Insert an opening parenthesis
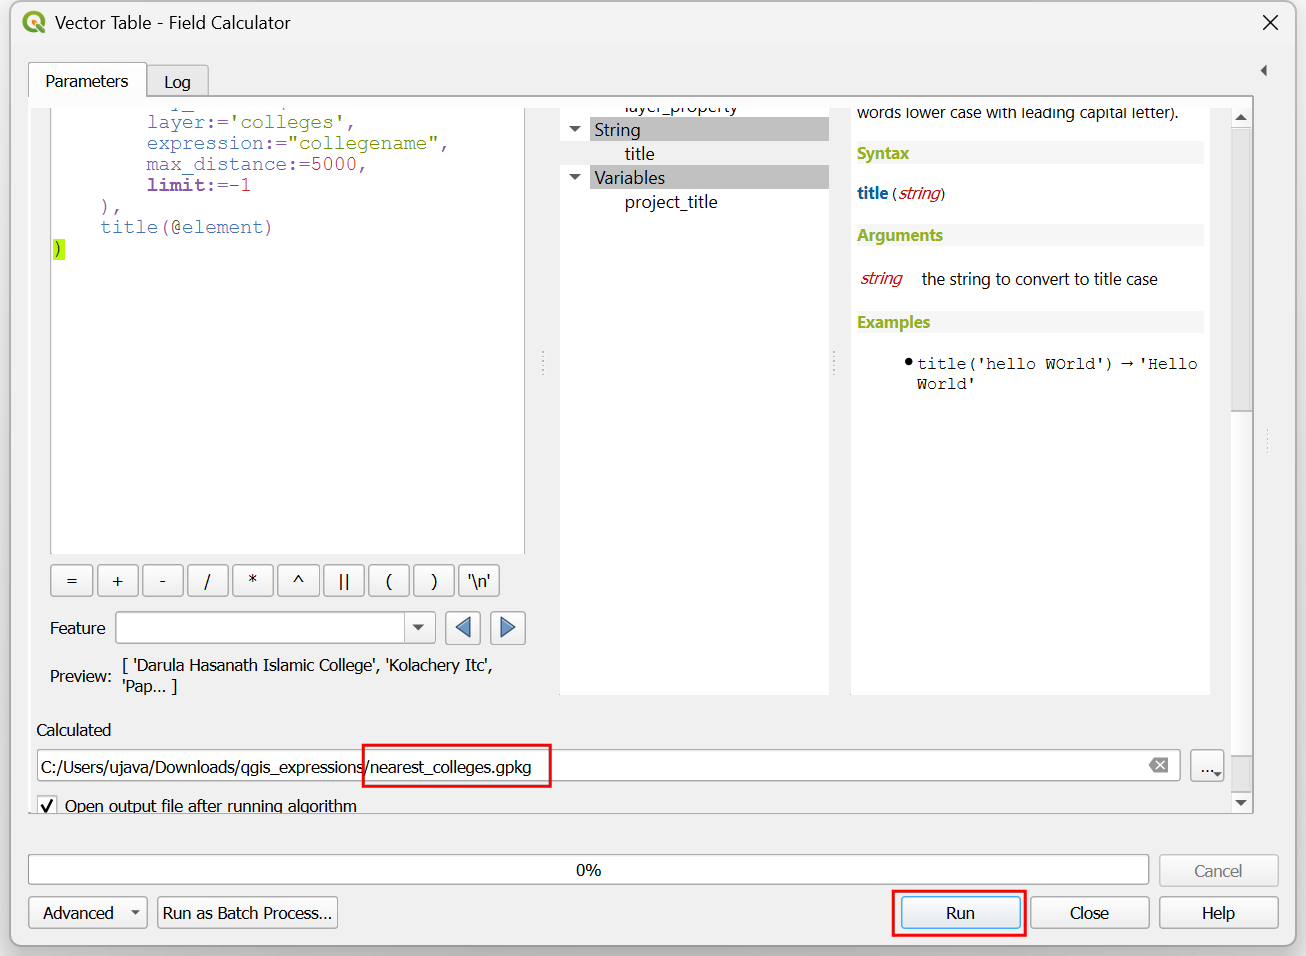This screenshot has width=1306, height=956. coord(389,581)
